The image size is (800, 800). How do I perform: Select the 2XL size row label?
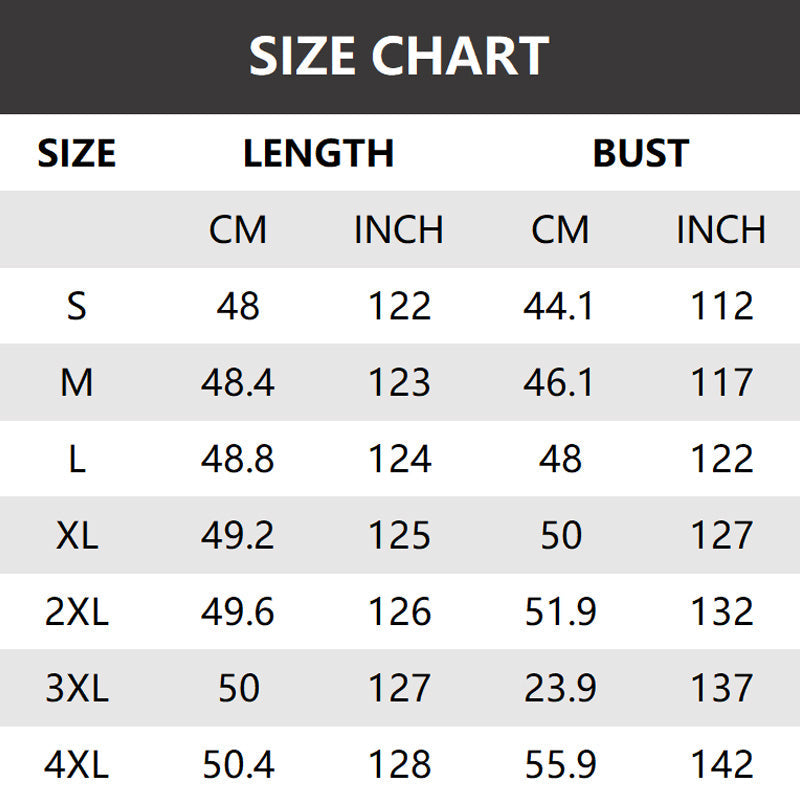(77, 612)
